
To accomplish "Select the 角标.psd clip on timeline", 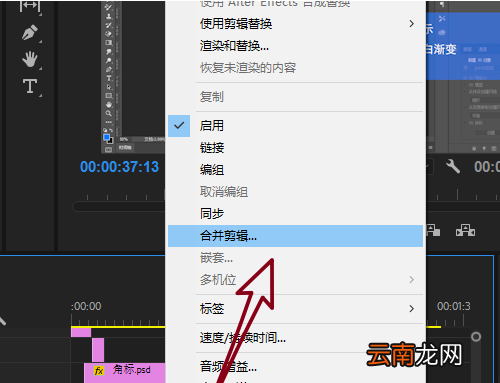I will pos(125,373).
